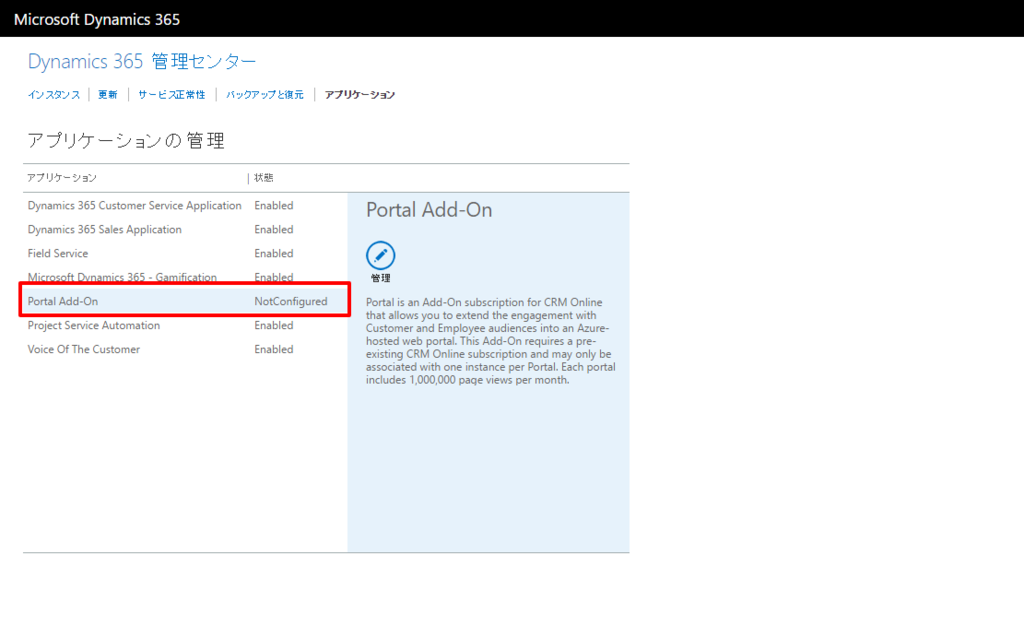Select the Field Service application row
This screenshot has width=1024, height=627.
tap(185, 253)
